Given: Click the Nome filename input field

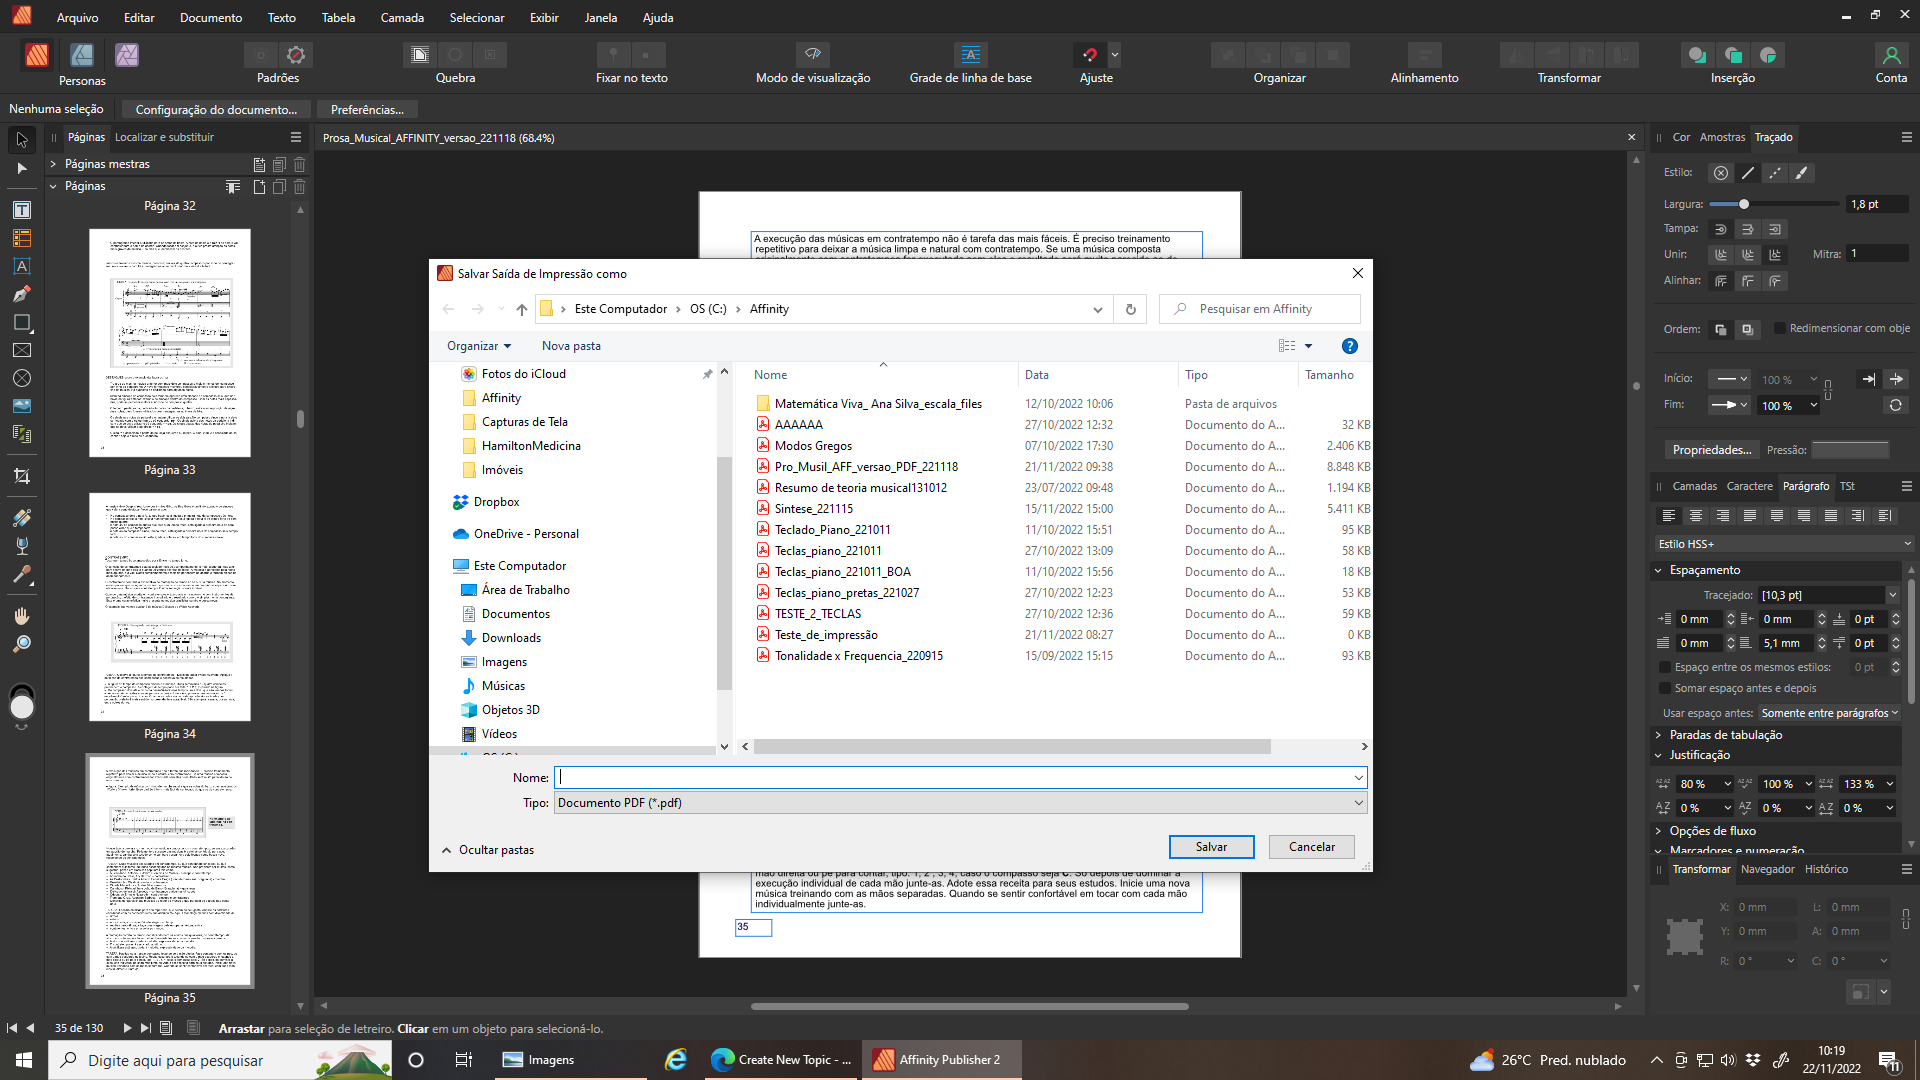Looking at the screenshot, I should pos(960,777).
